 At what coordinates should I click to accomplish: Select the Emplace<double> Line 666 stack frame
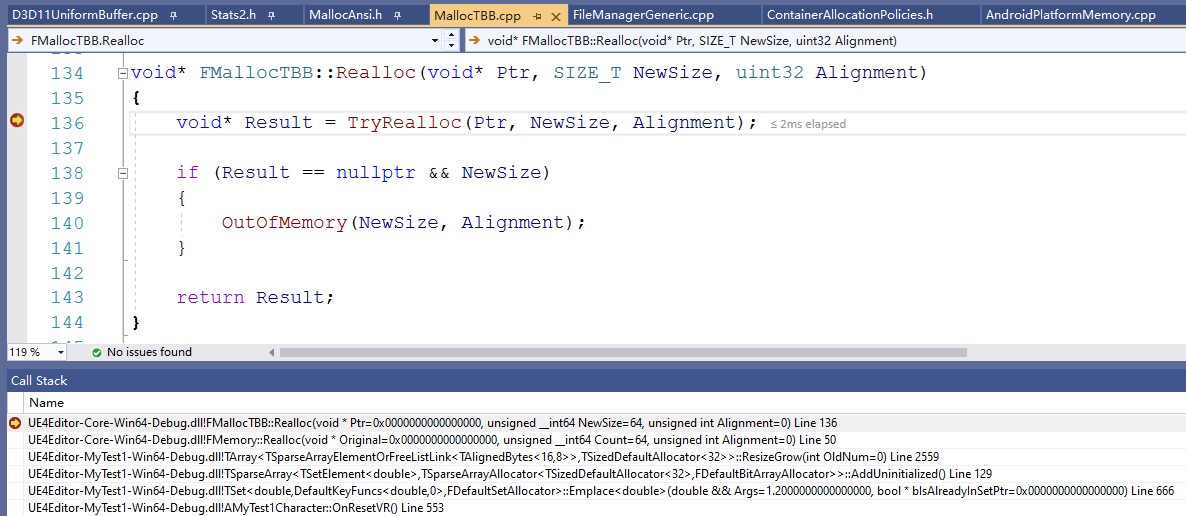pyautogui.click(x=601, y=490)
